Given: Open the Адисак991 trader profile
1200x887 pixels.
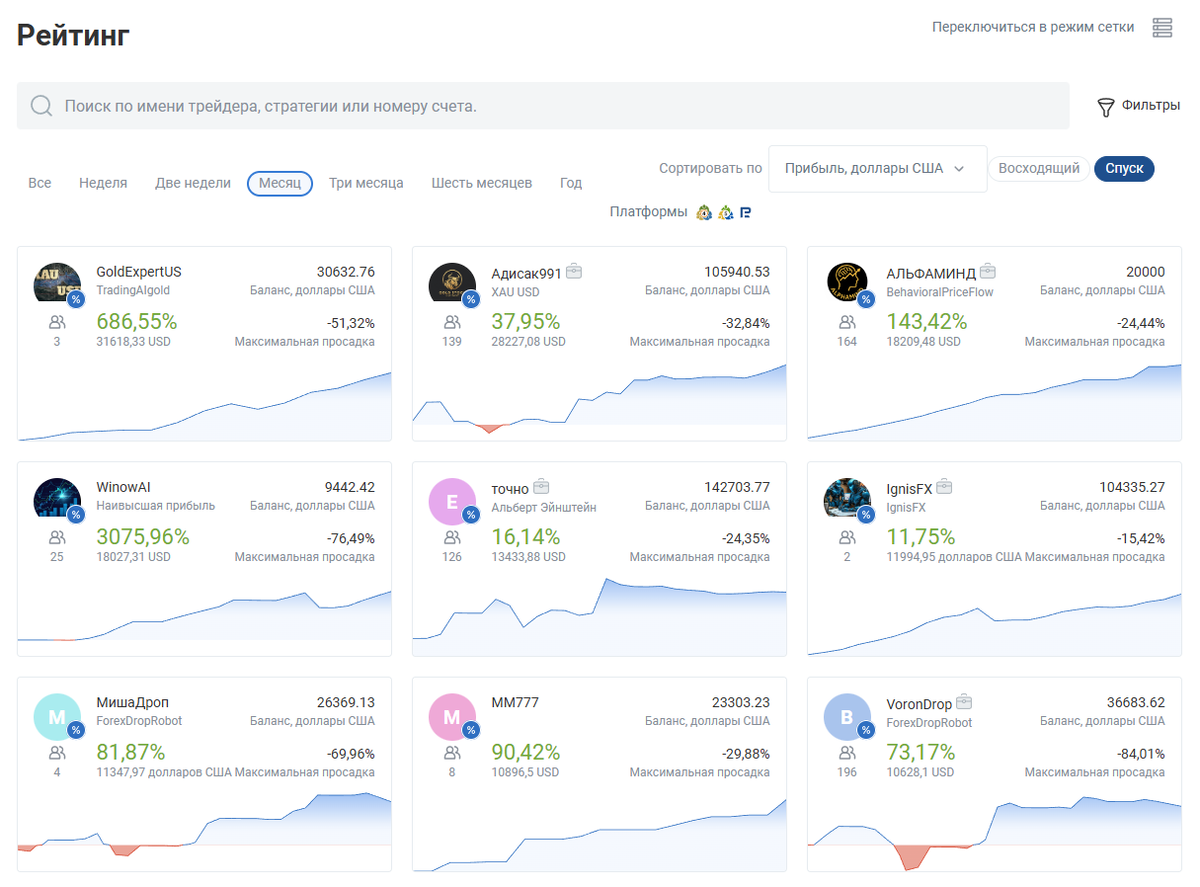Looking at the screenshot, I should 526,271.
